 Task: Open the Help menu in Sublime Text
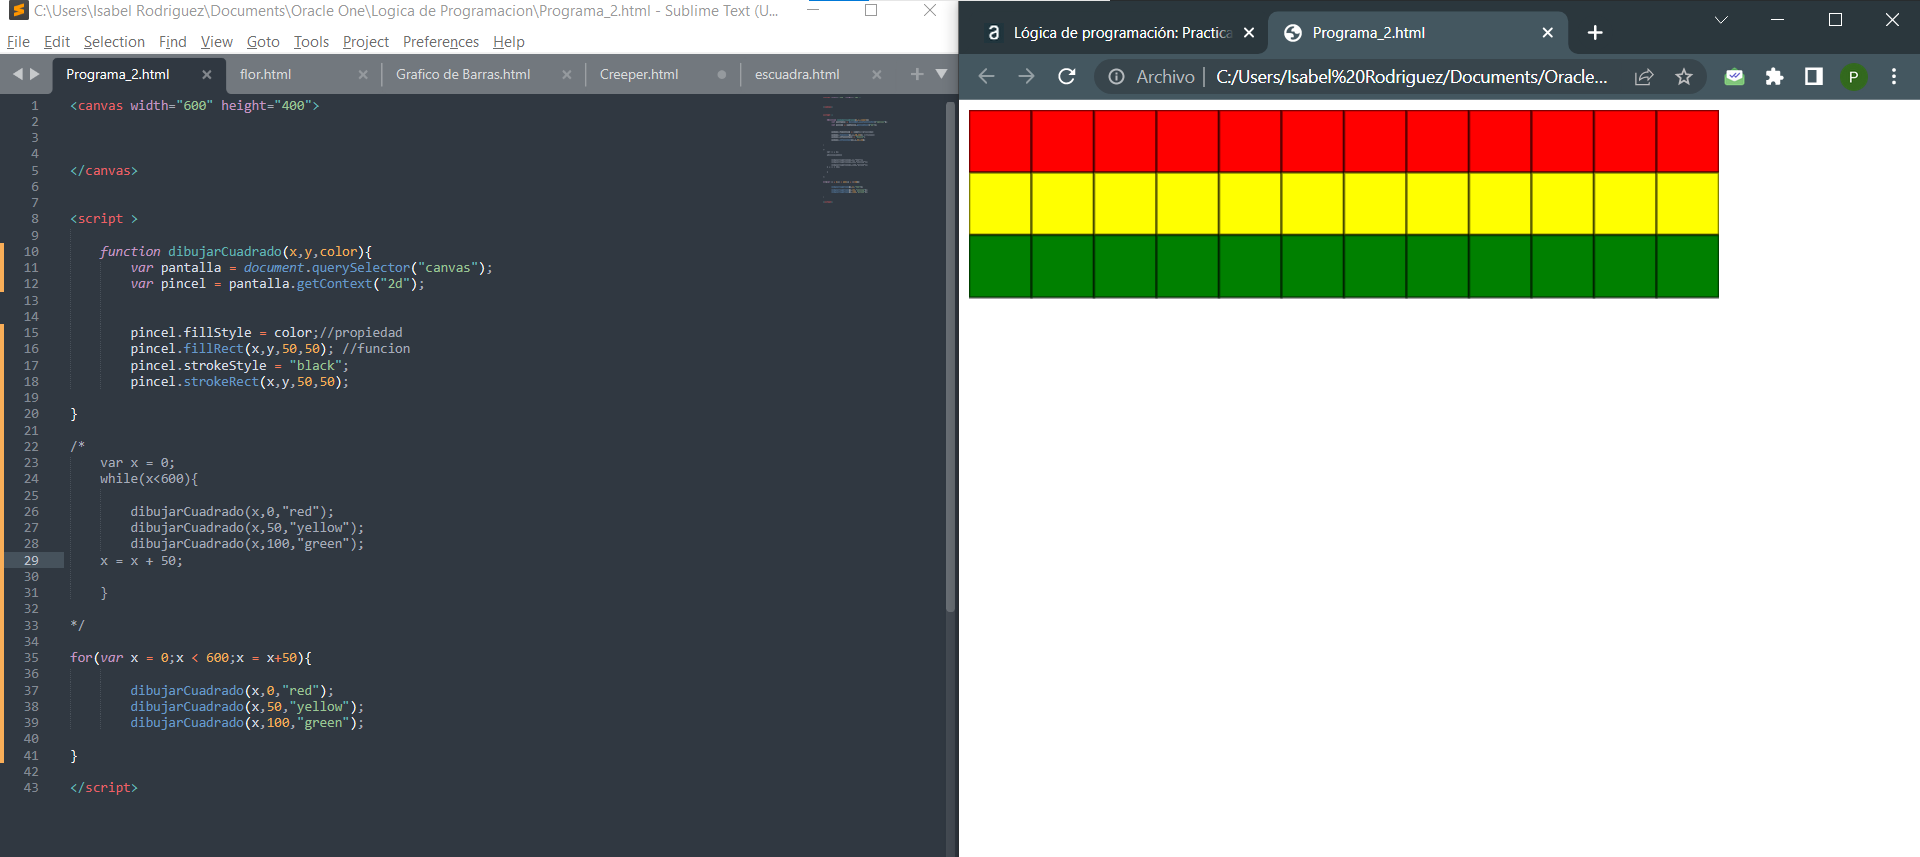coord(509,42)
